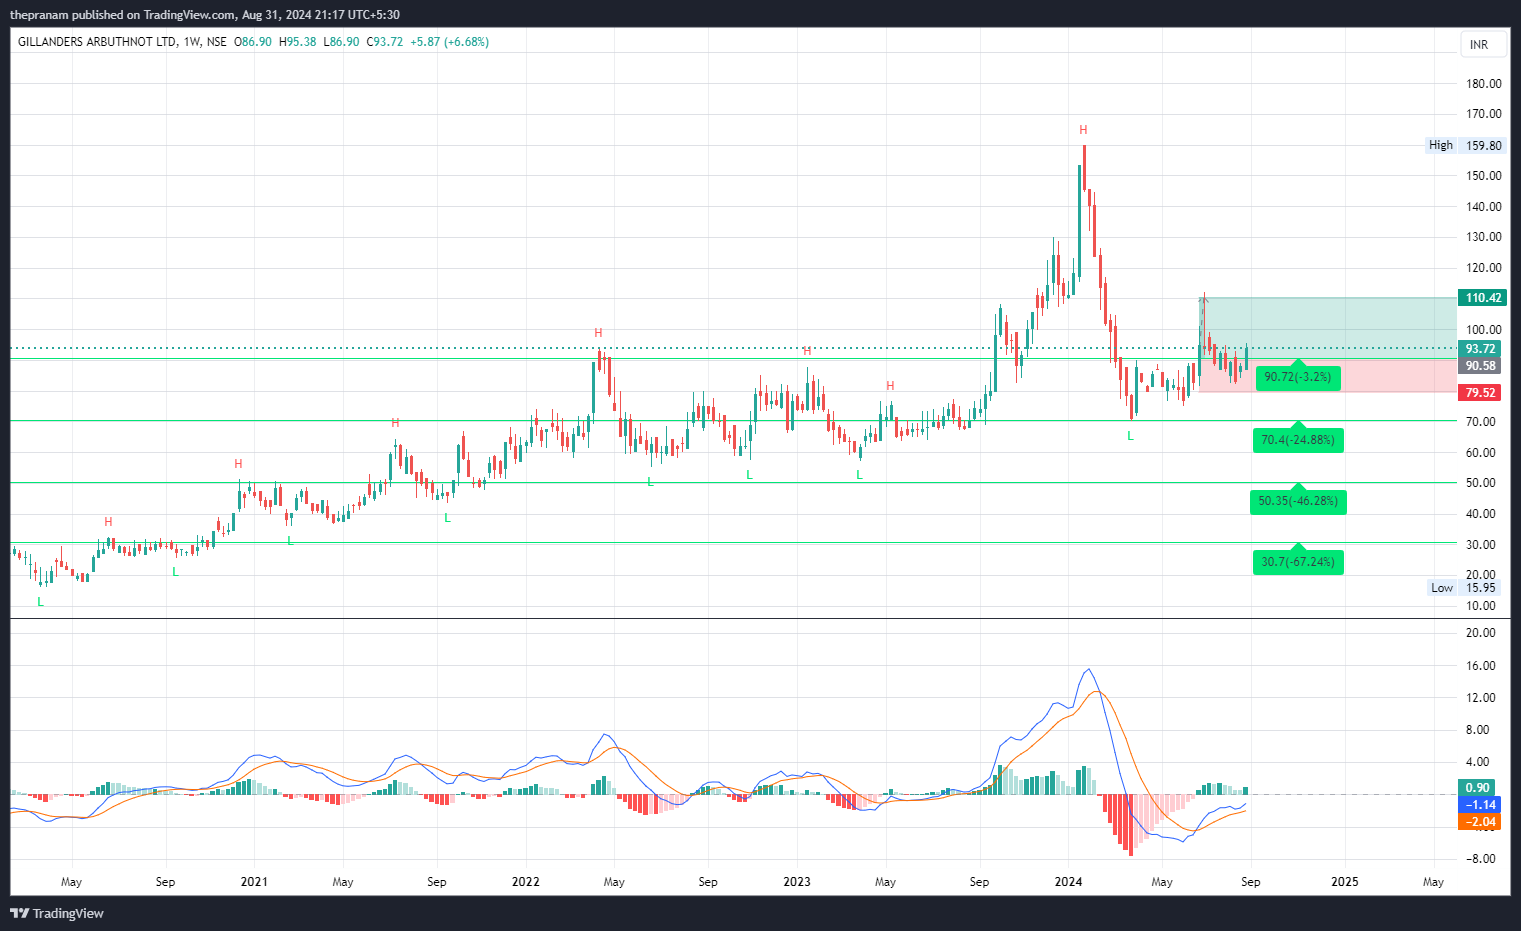Click the 2024 label on time axis
This screenshot has height=931, width=1521.
click(1068, 882)
